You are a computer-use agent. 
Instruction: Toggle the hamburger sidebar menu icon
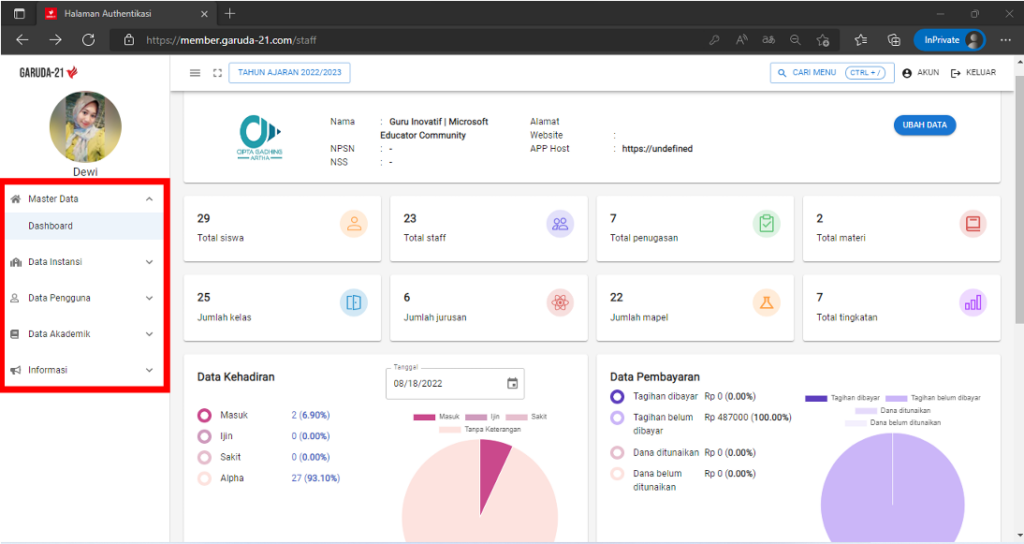click(195, 72)
